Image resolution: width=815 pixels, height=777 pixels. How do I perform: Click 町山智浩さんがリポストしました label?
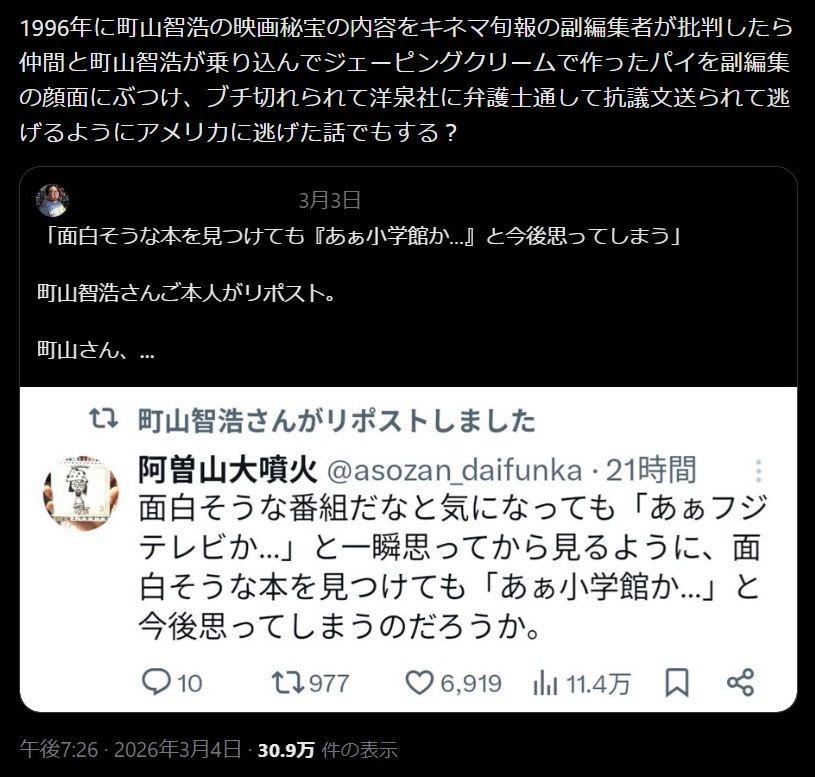pyautogui.click(x=337, y=420)
